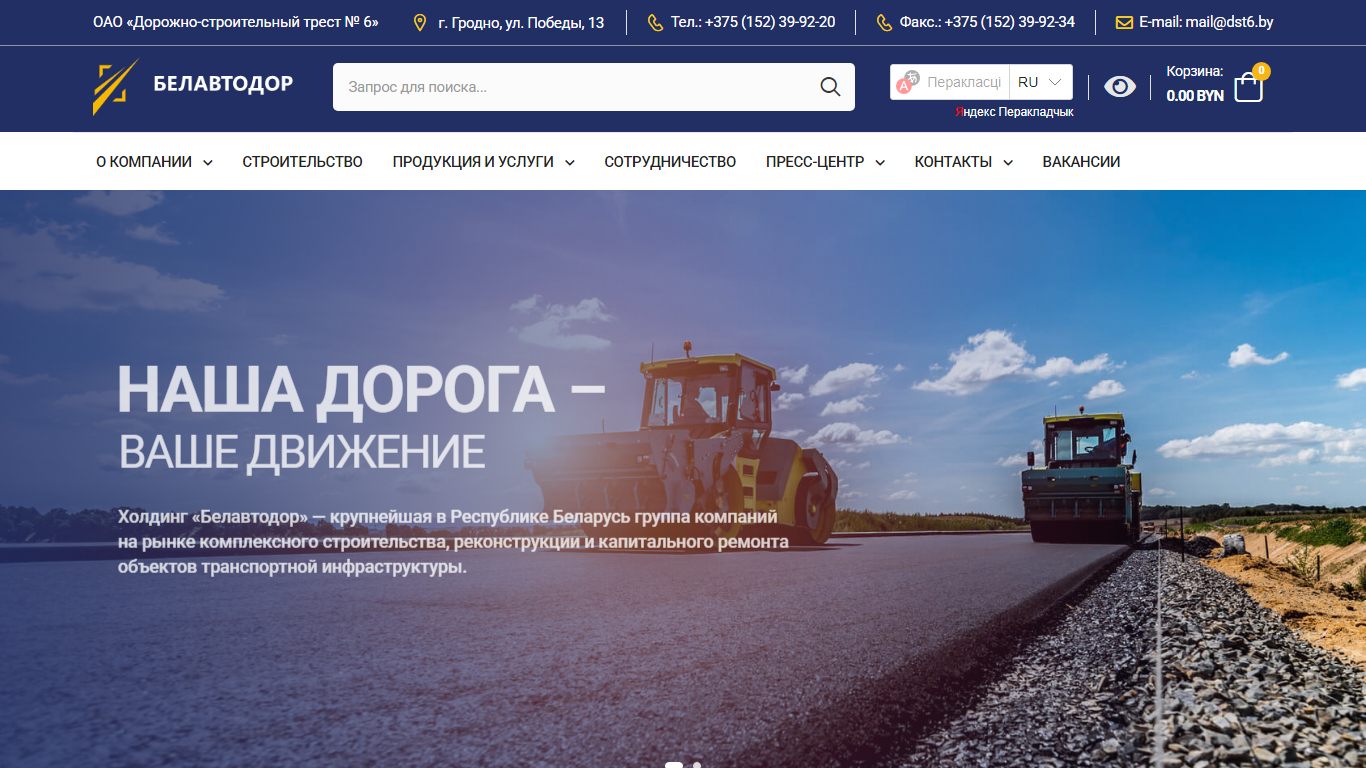Click the email address mail@dst6.by
This screenshot has height=768, width=1366.
1229,22
